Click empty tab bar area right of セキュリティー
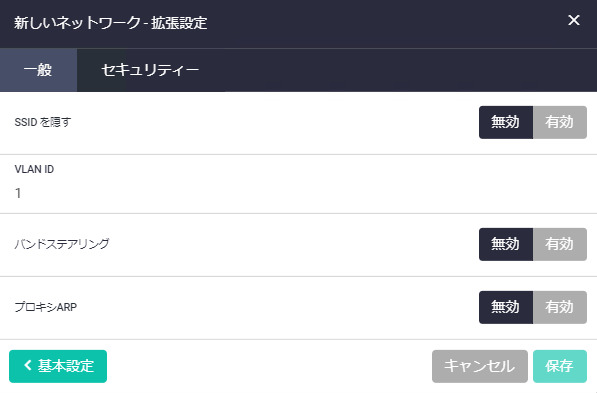Image resolution: width=597 pixels, height=393 pixels. 410,70
